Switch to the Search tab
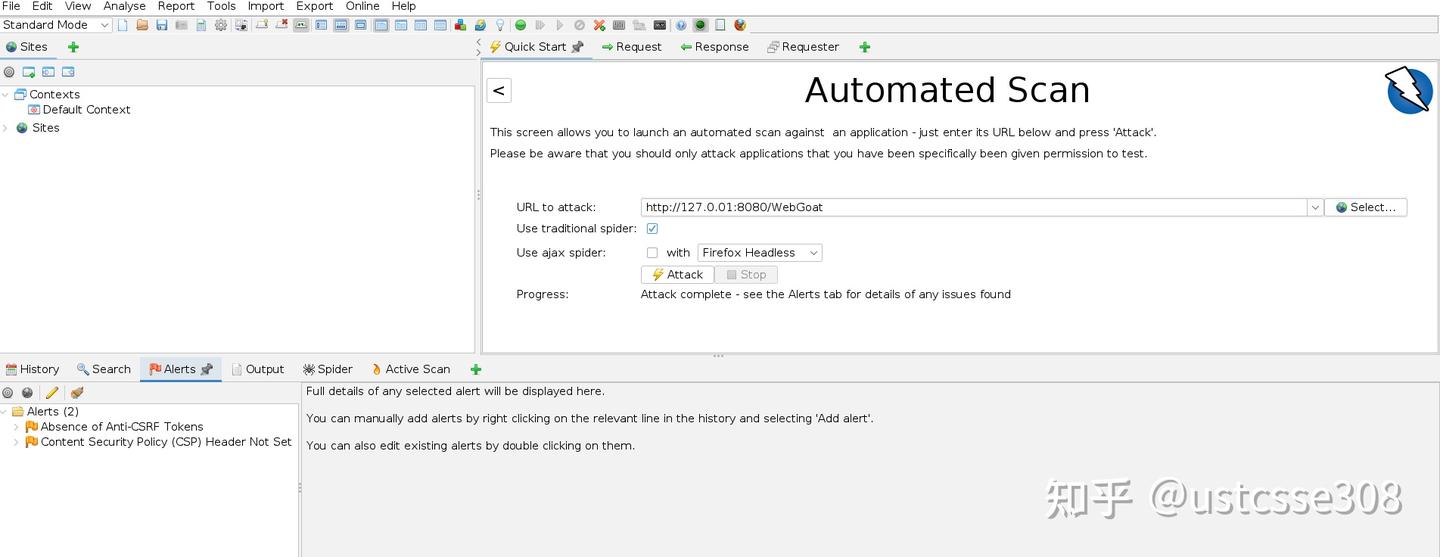This screenshot has height=557, width=1440. point(104,369)
